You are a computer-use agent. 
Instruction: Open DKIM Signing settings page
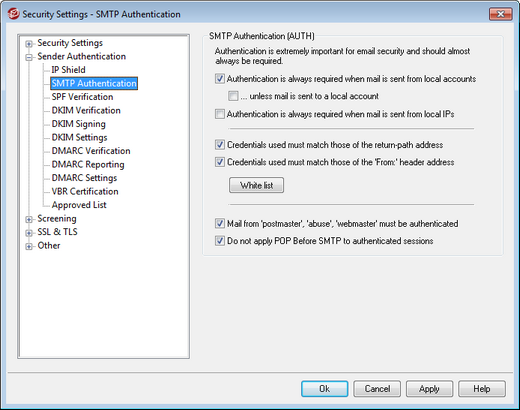pos(79,124)
